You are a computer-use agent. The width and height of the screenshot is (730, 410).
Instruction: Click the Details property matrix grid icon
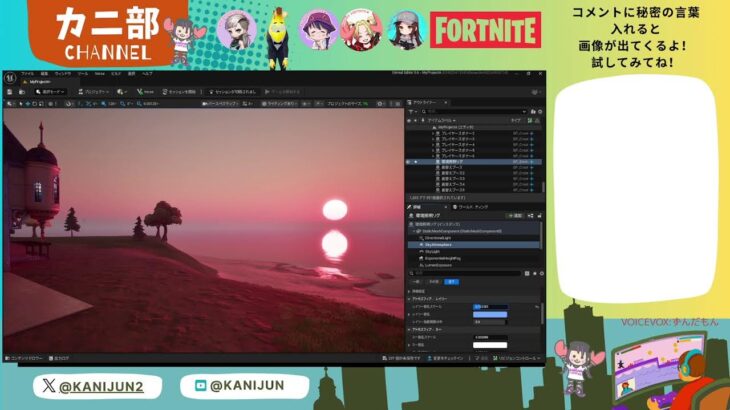point(527,274)
